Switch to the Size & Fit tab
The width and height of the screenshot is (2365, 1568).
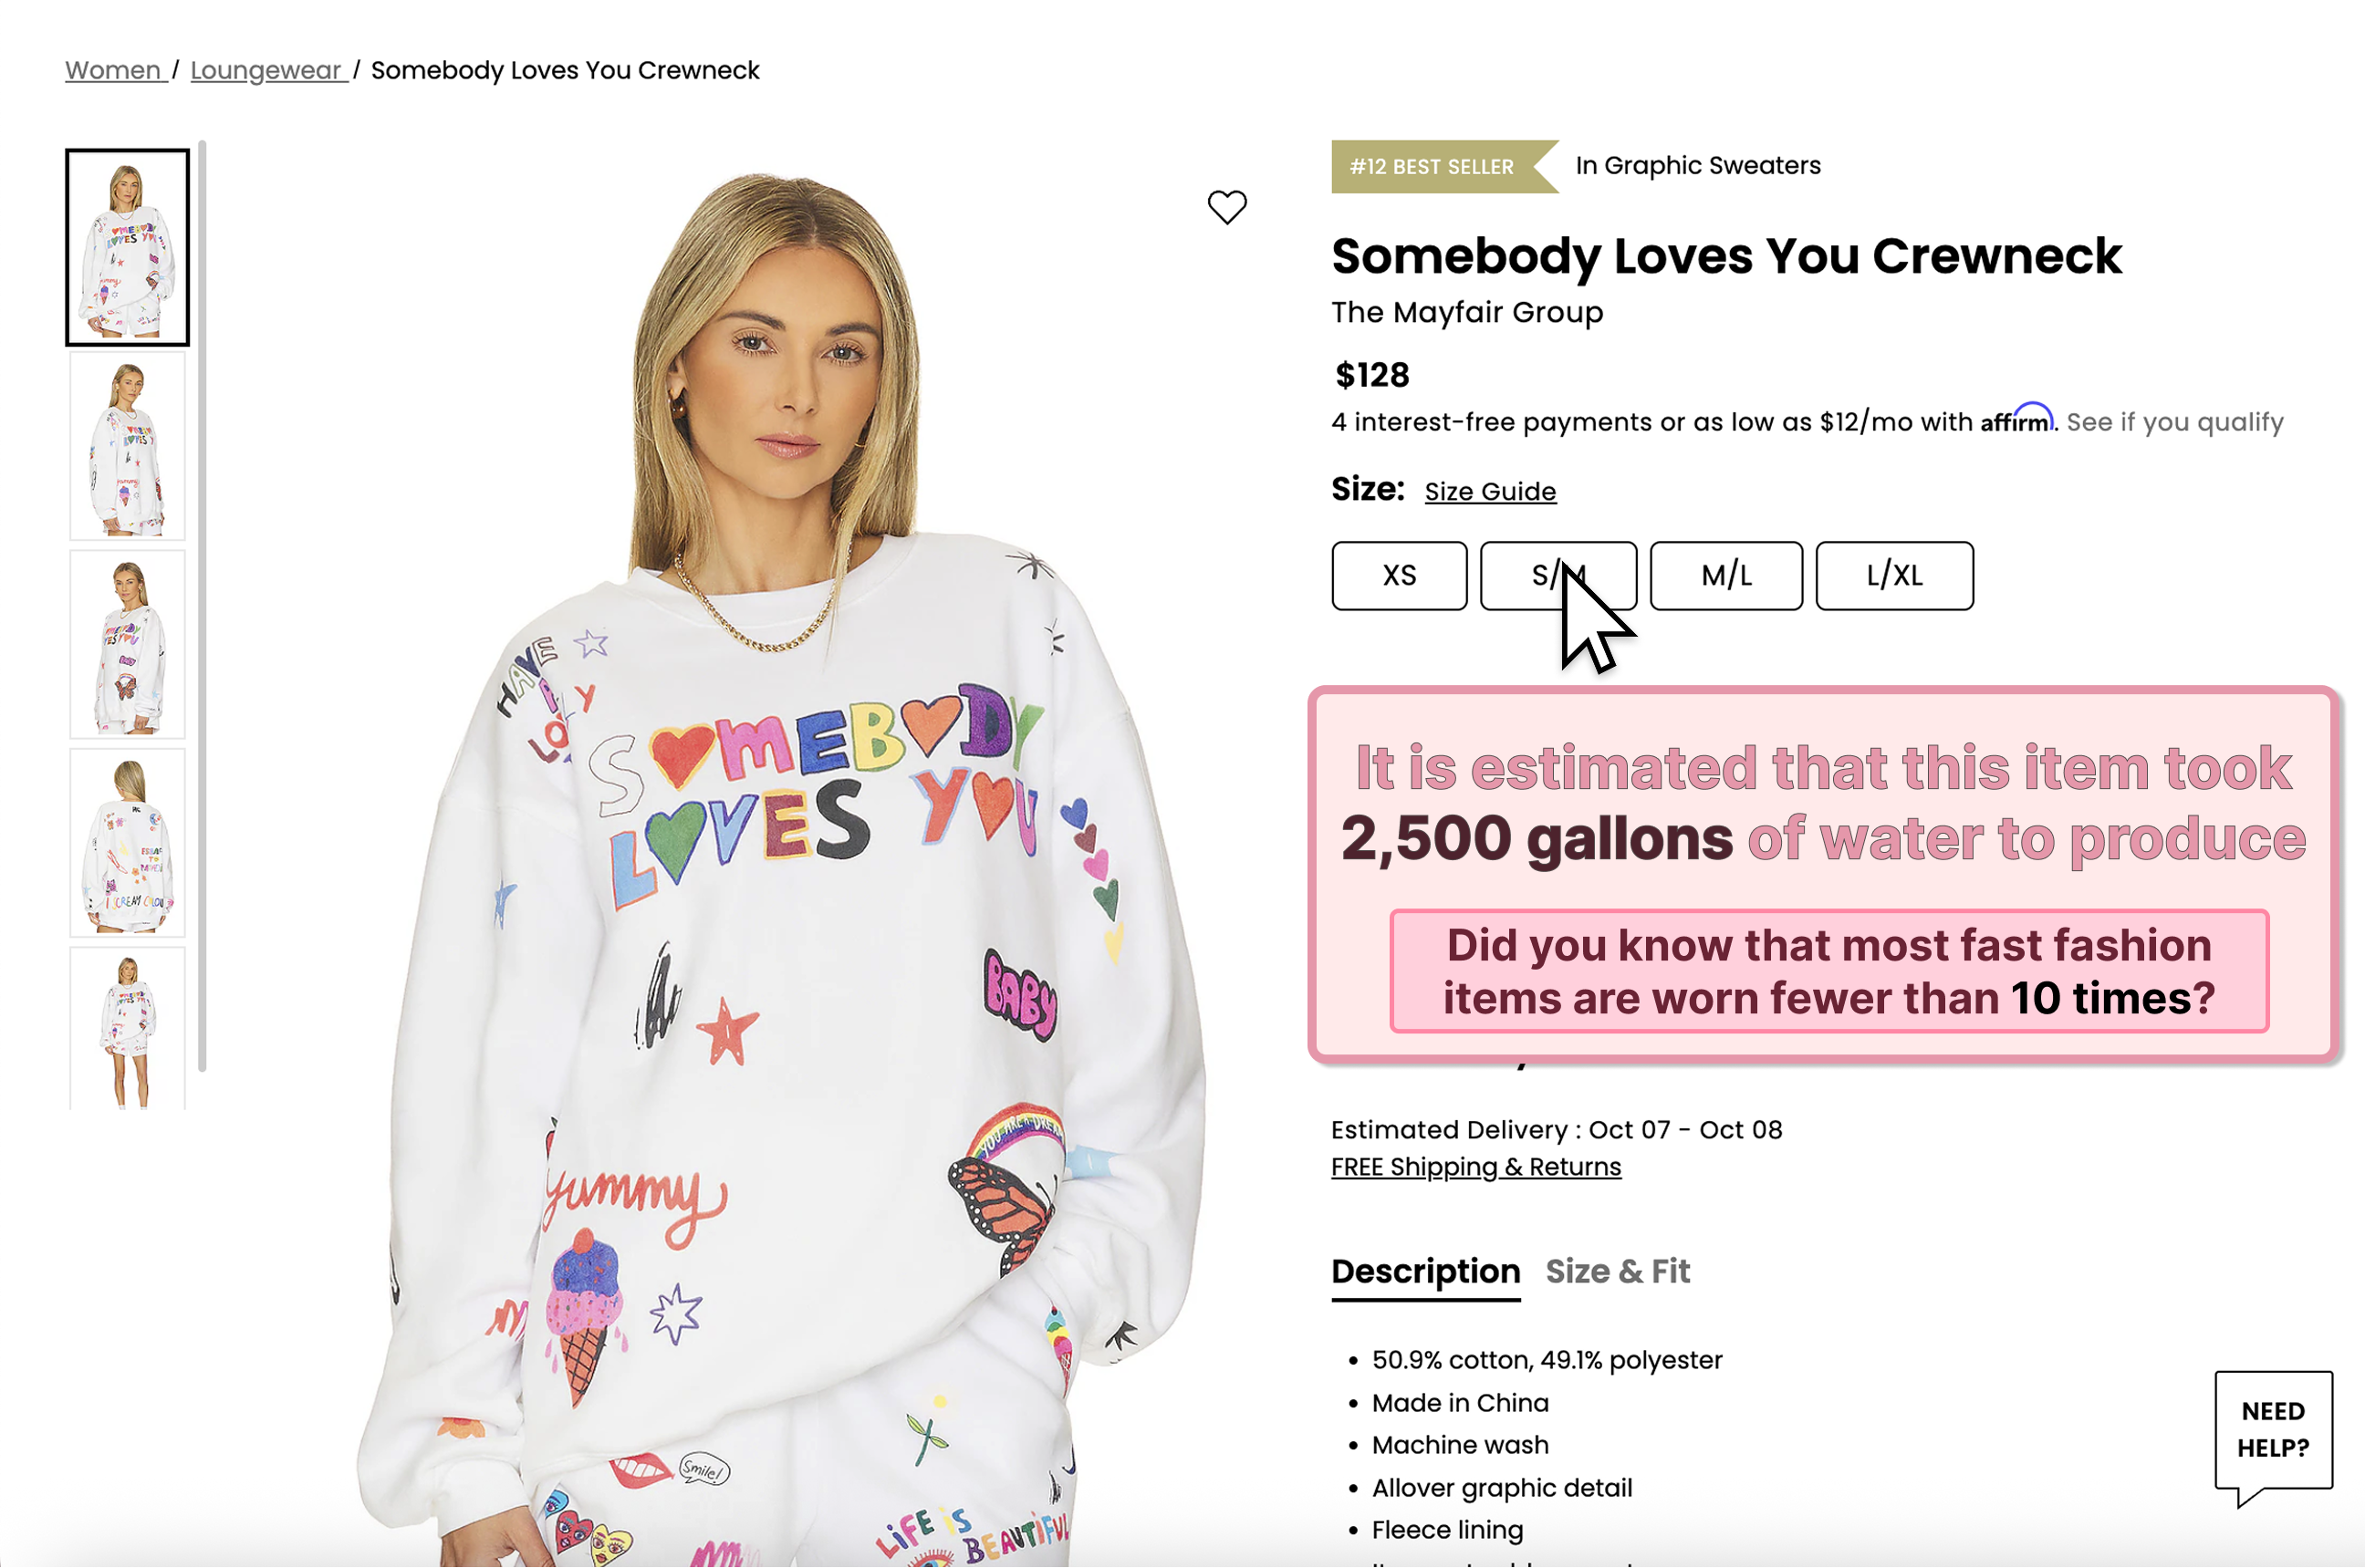tap(1617, 1271)
